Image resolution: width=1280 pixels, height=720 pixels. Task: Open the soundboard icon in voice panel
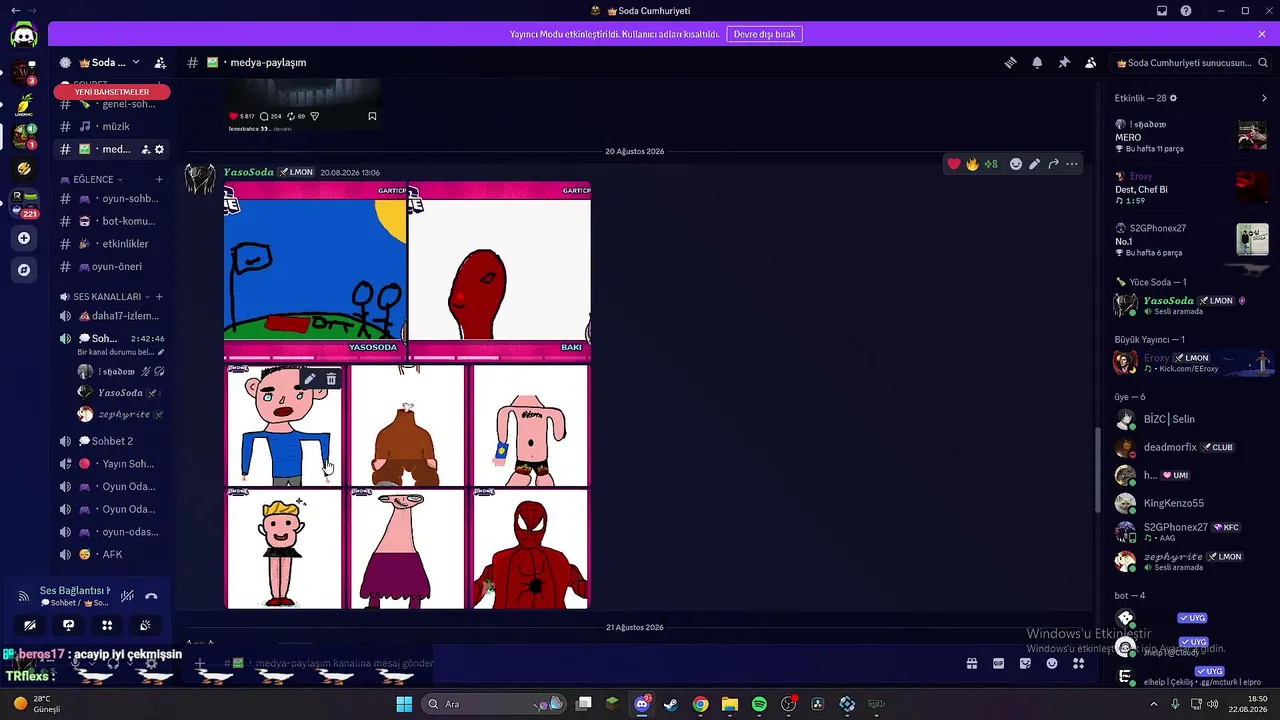(x=145, y=625)
